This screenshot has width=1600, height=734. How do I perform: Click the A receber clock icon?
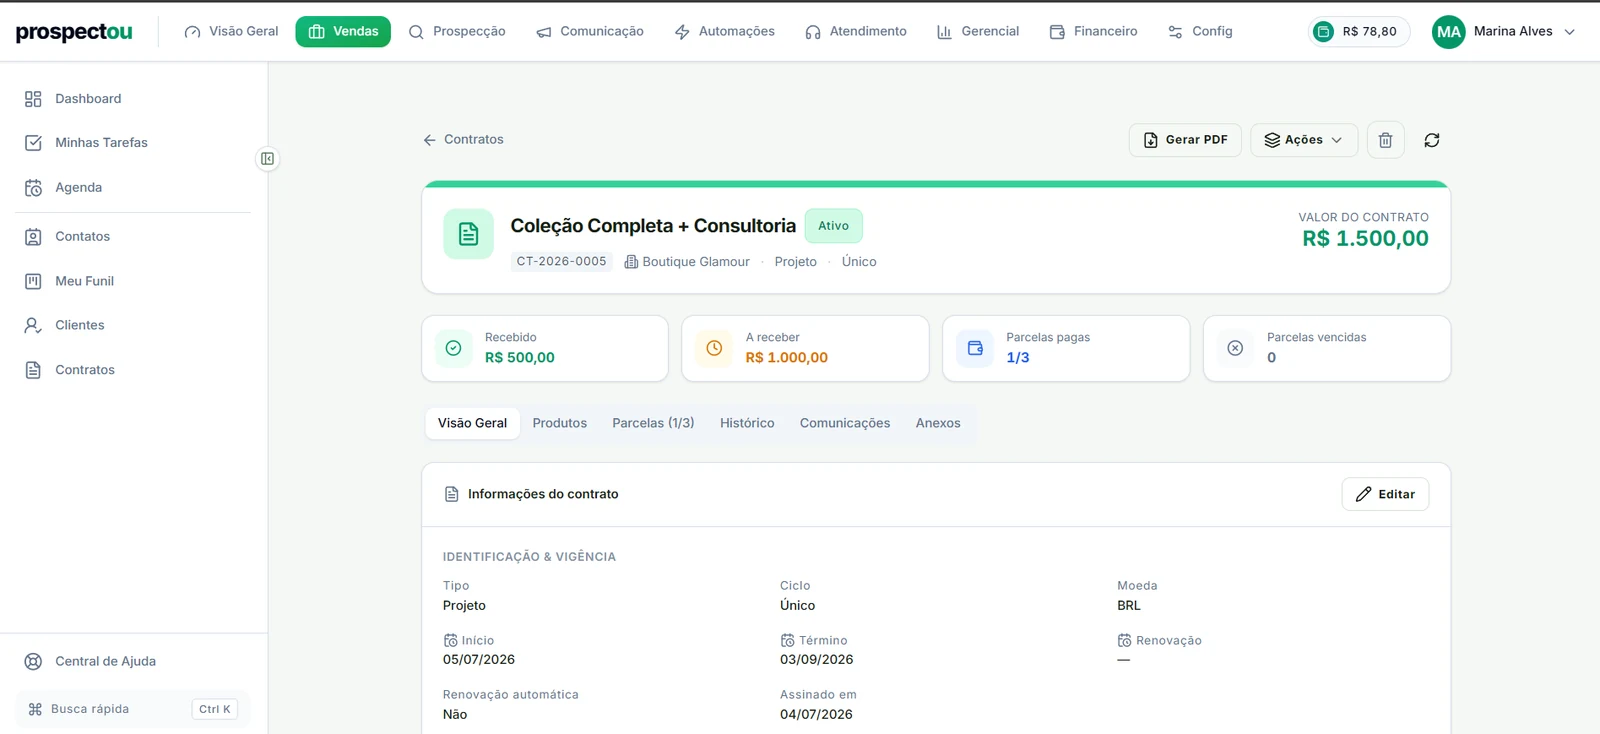(714, 348)
